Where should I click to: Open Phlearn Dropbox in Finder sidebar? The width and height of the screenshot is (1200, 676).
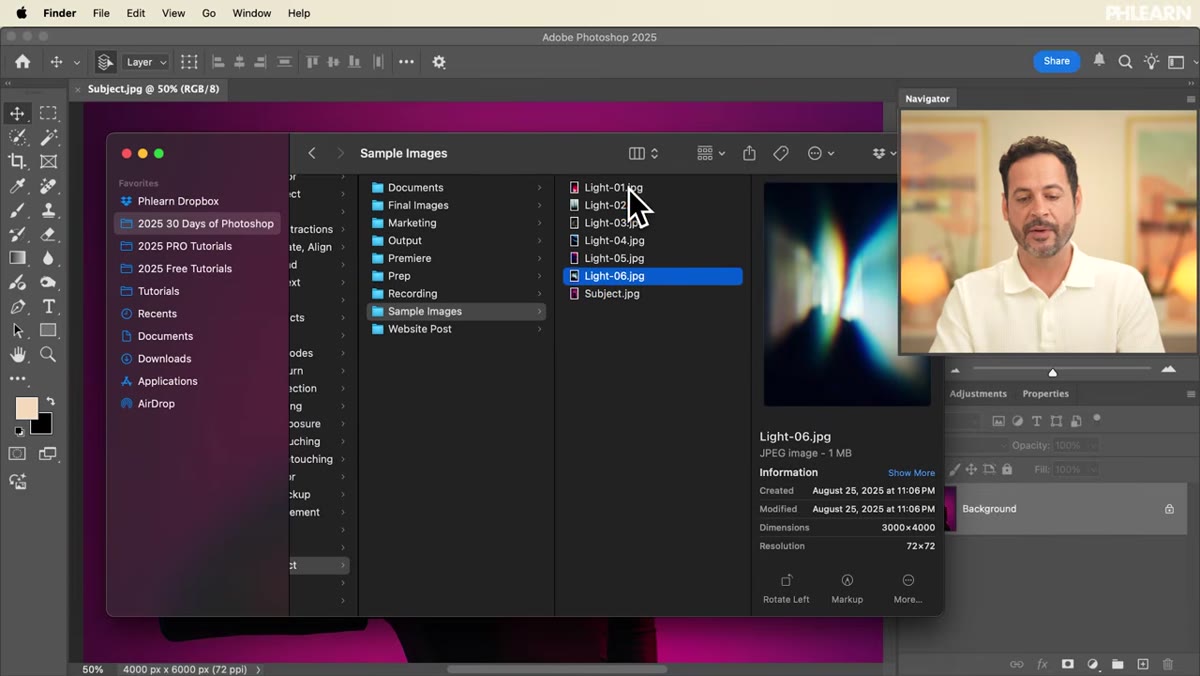point(178,201)
